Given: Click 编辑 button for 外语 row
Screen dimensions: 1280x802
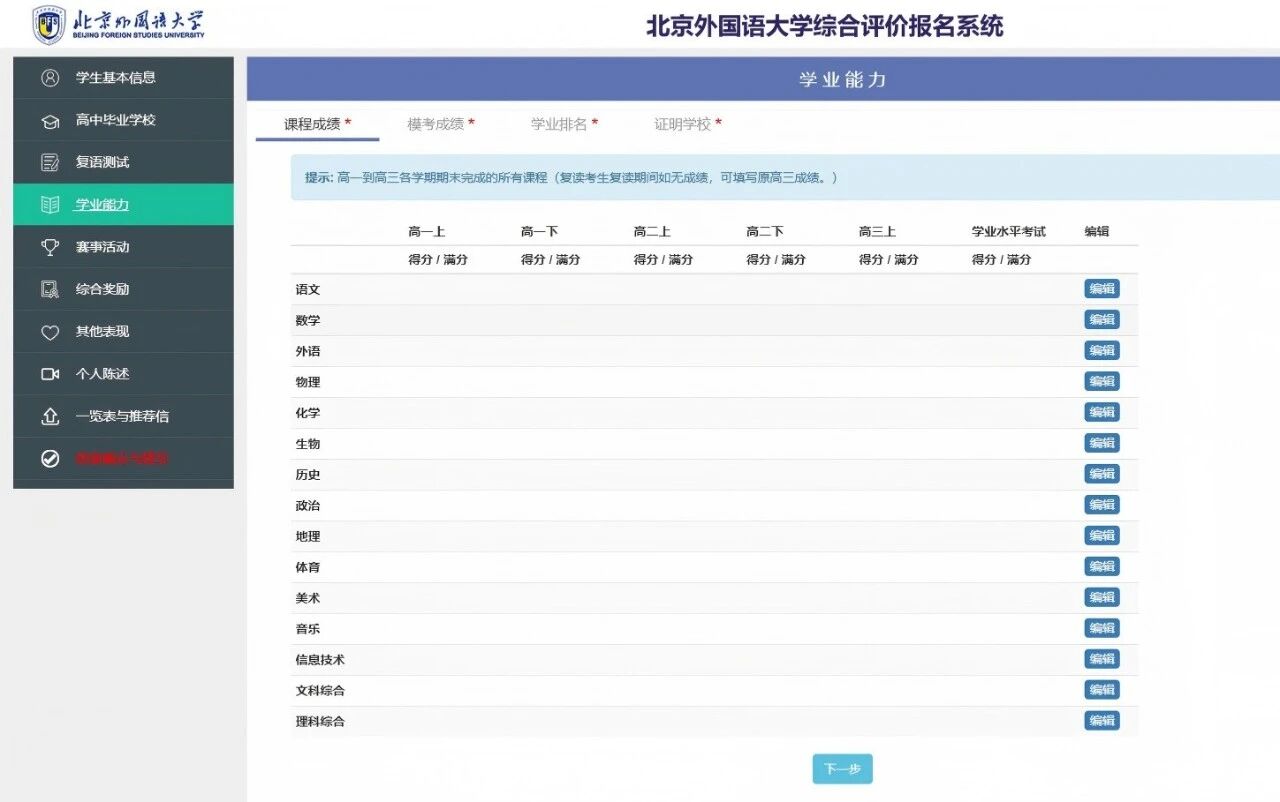Looking at the screenshot, I should pos(1101,351).
